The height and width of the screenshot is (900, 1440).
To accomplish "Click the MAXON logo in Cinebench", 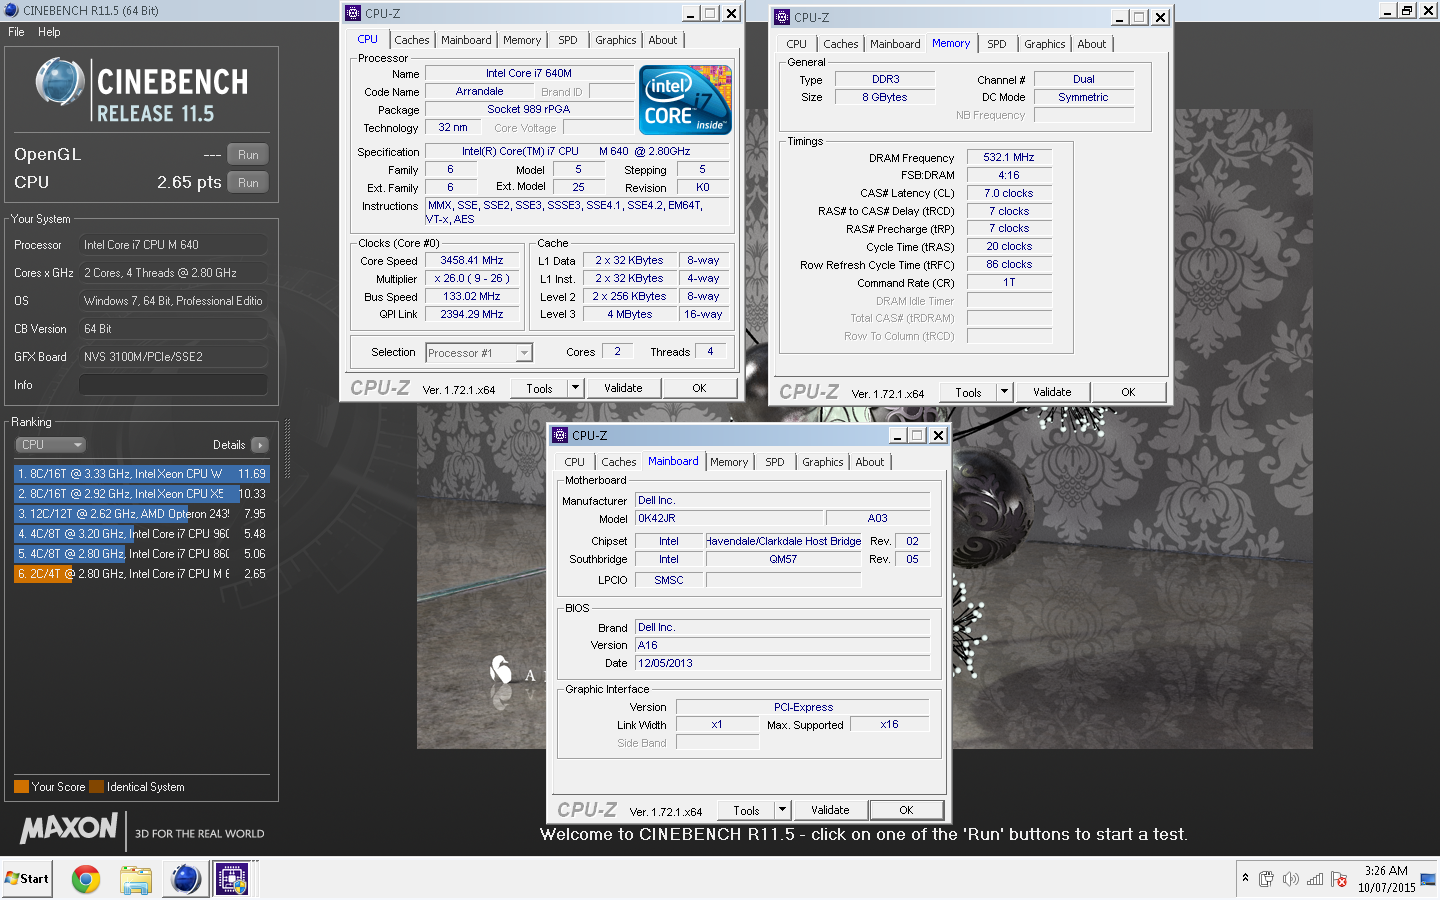I will [x=69, y=828].
